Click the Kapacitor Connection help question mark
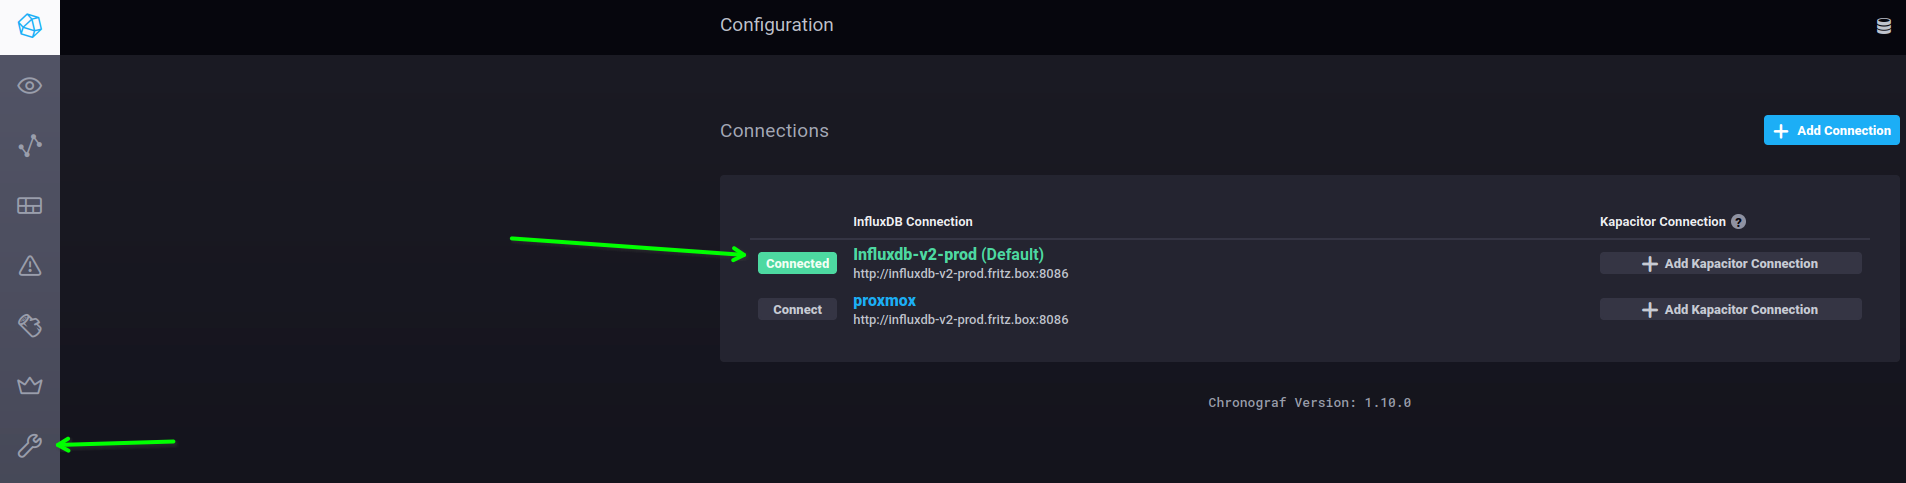1906x483 pixels. [x=1739, y=222]
